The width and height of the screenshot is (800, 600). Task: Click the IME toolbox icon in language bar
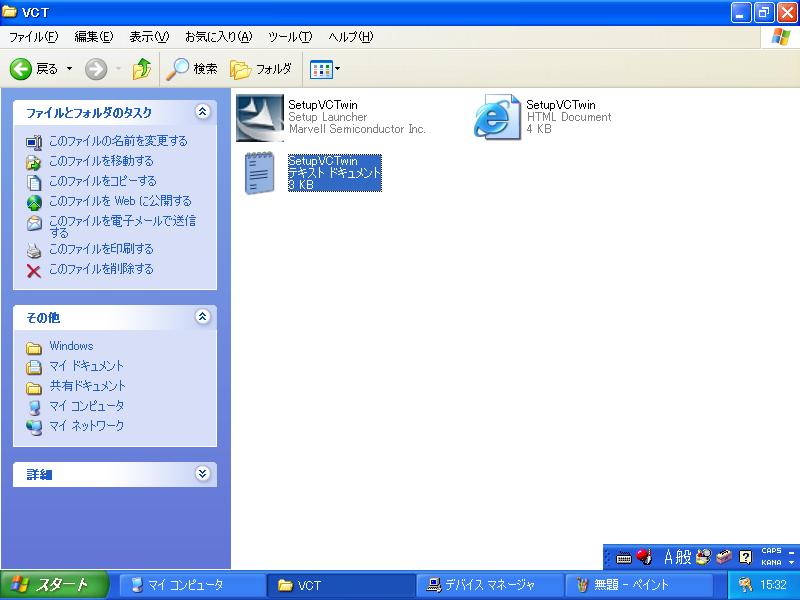point(723,557)
